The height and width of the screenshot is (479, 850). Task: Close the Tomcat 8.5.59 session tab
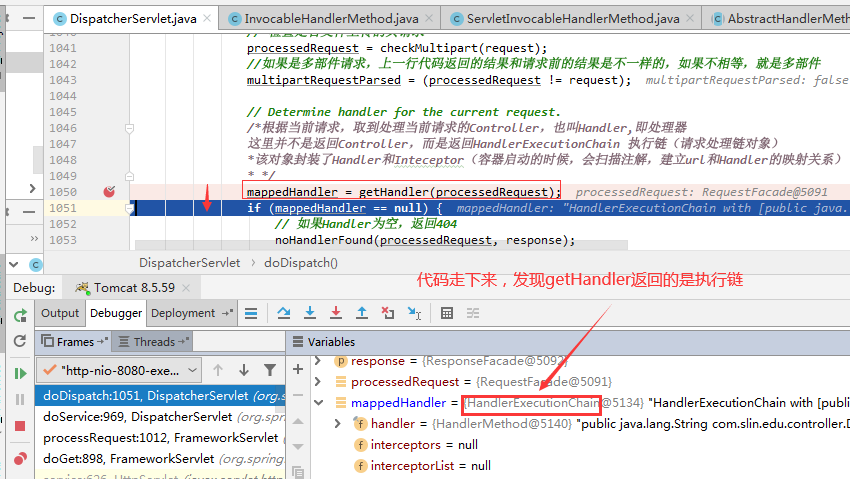point(186,288)
